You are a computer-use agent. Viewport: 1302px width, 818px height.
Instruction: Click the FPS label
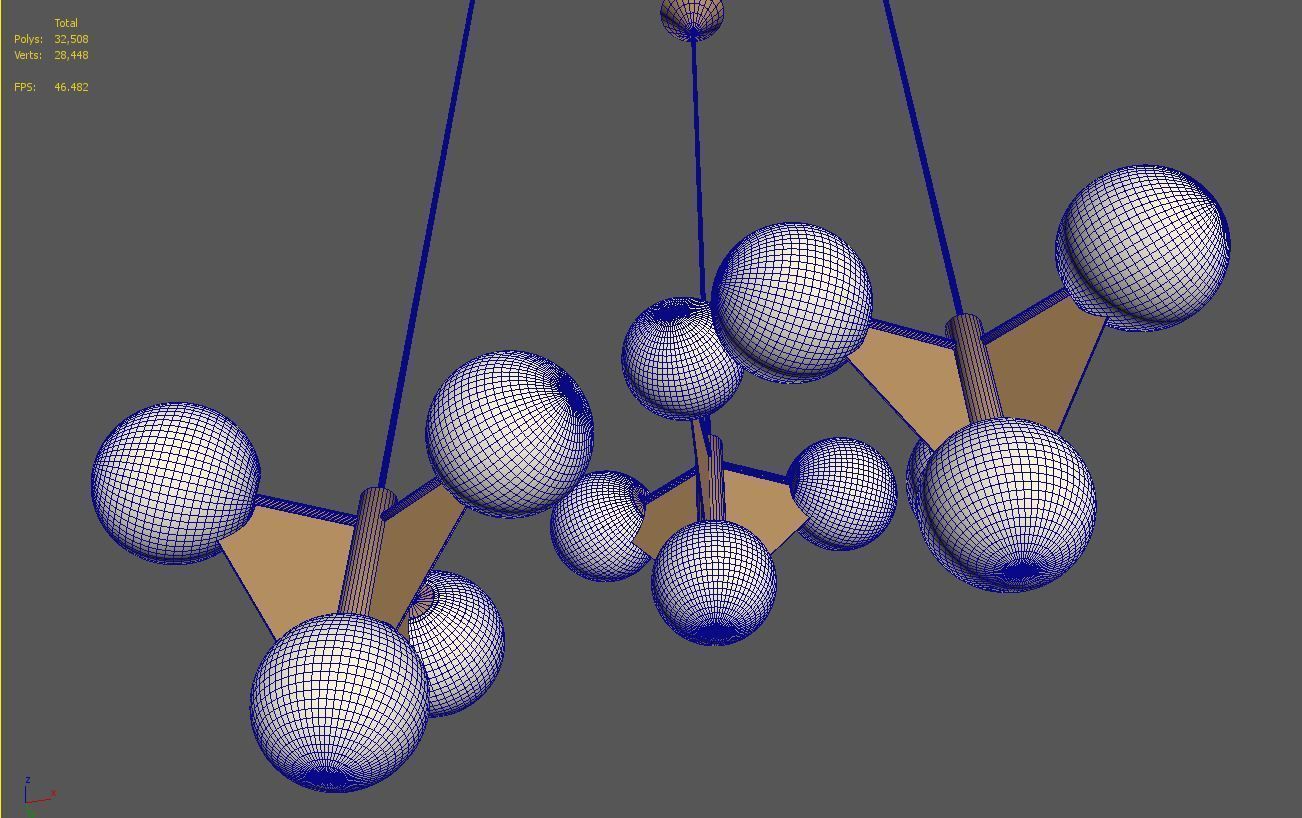25,87
